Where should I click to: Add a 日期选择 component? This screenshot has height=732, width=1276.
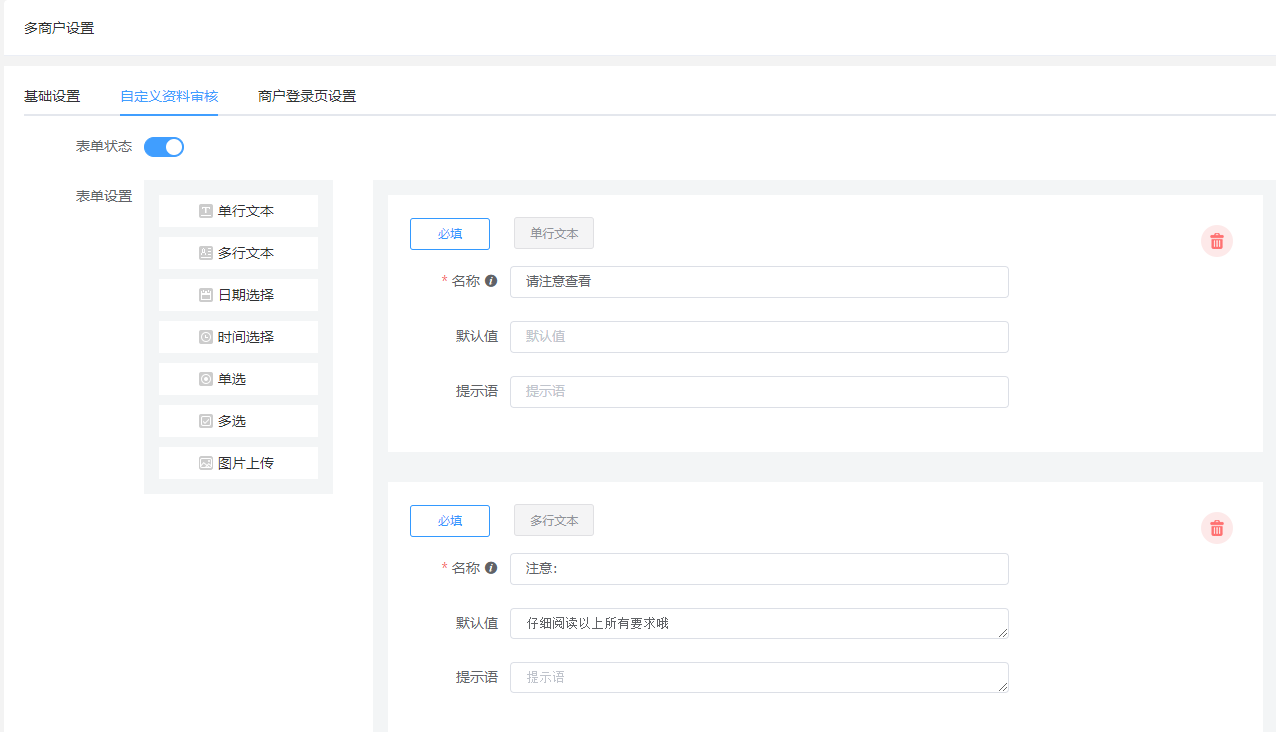tap(238, 295)
